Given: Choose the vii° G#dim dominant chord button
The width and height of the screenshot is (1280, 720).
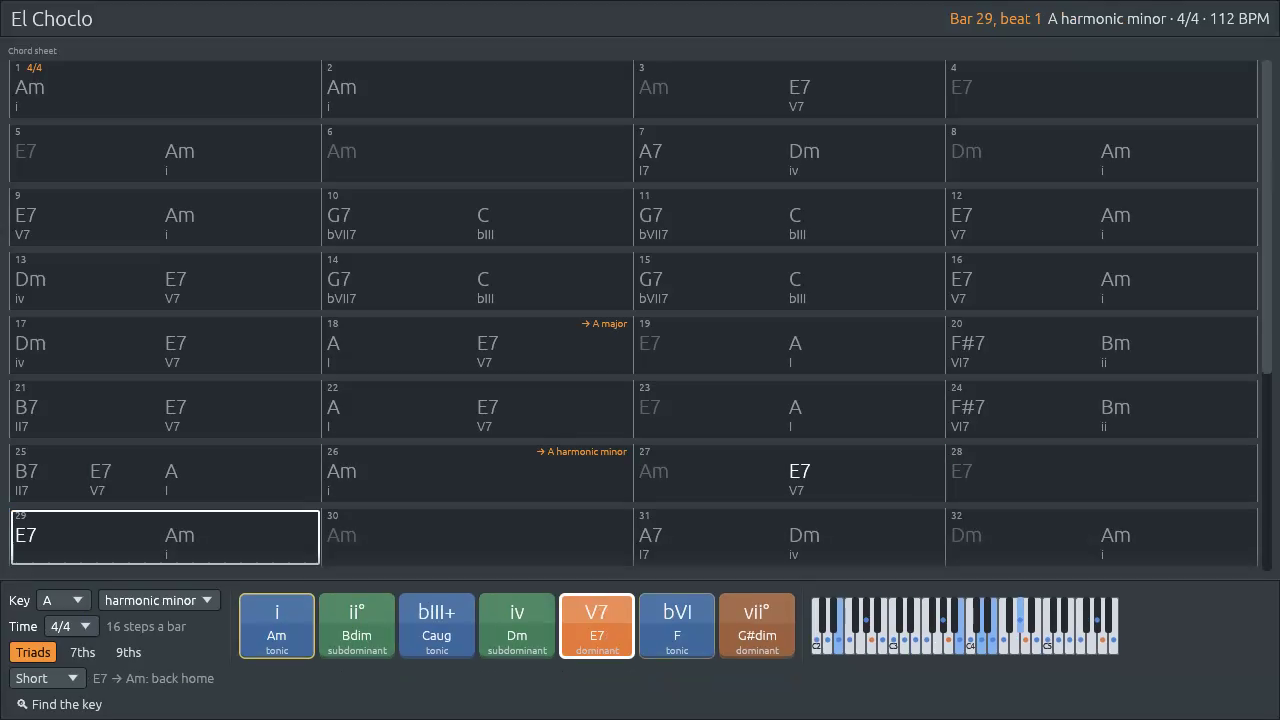Looking at the screenshot, I should point(757,626).
